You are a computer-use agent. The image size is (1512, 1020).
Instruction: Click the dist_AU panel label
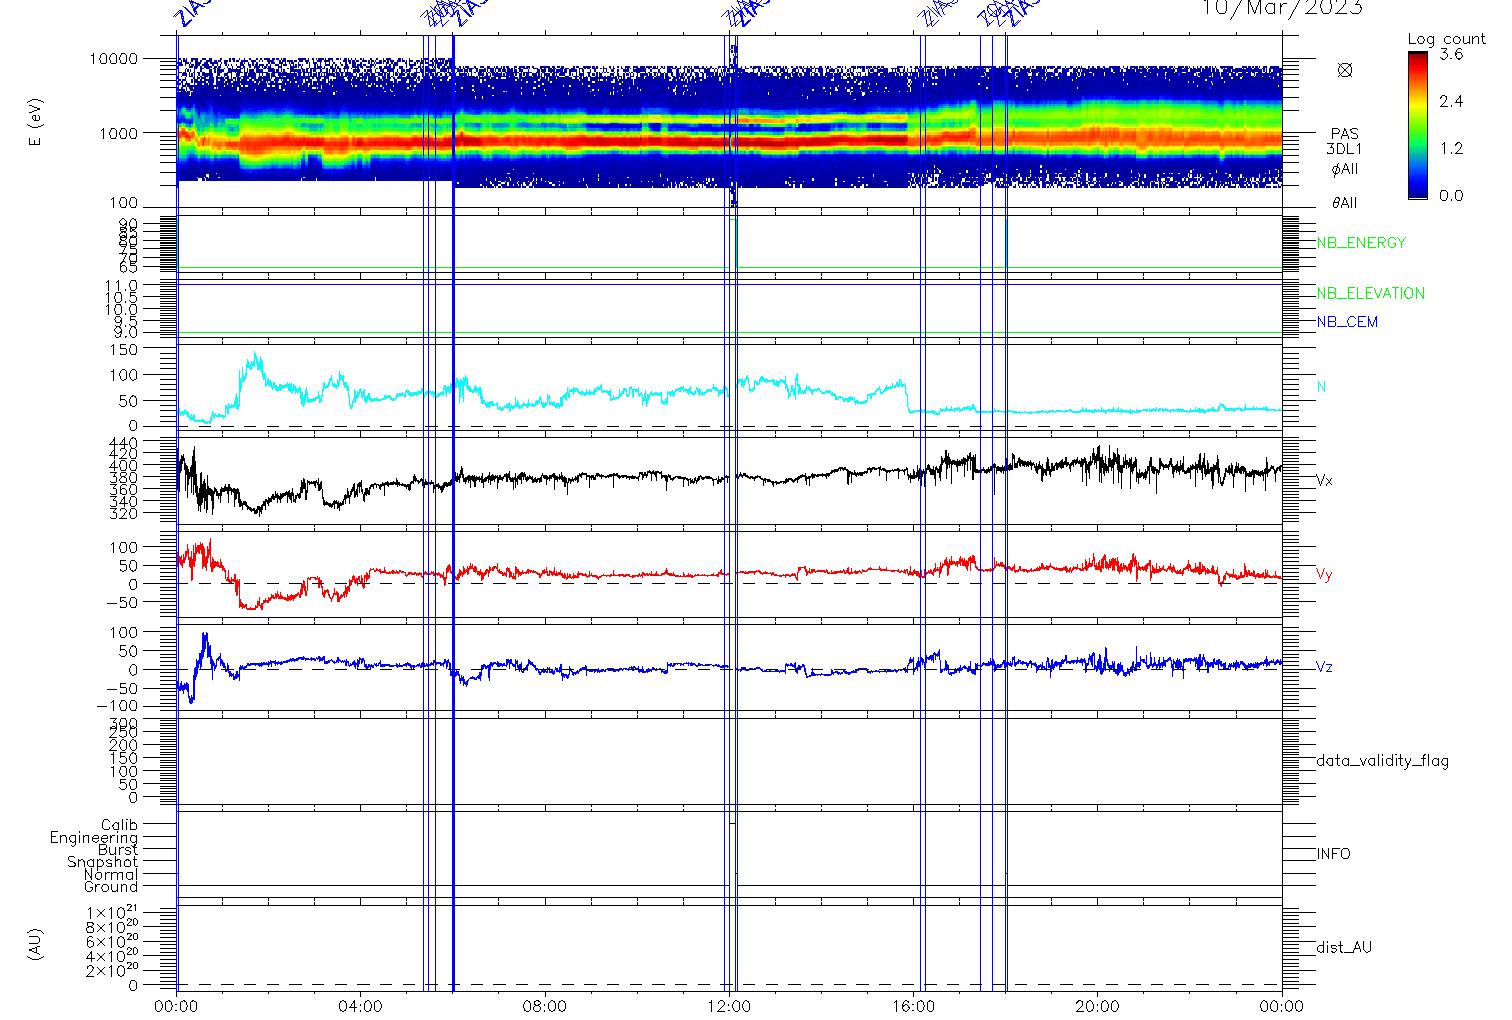pos(1344,948)
